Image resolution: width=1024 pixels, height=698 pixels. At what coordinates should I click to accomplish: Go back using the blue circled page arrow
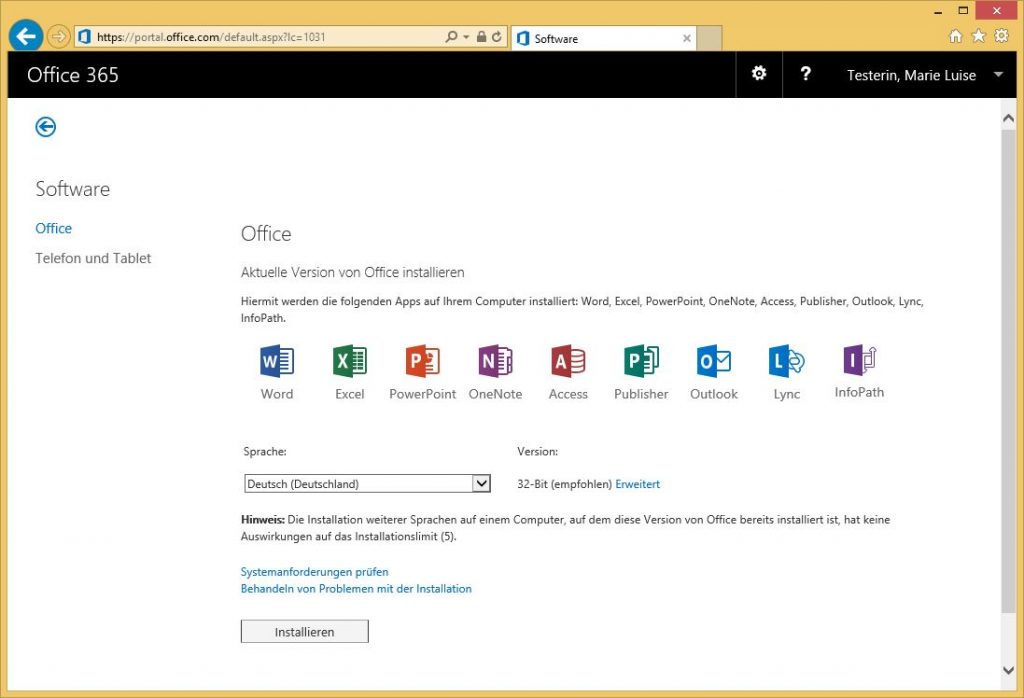click(x=46, y=127)
